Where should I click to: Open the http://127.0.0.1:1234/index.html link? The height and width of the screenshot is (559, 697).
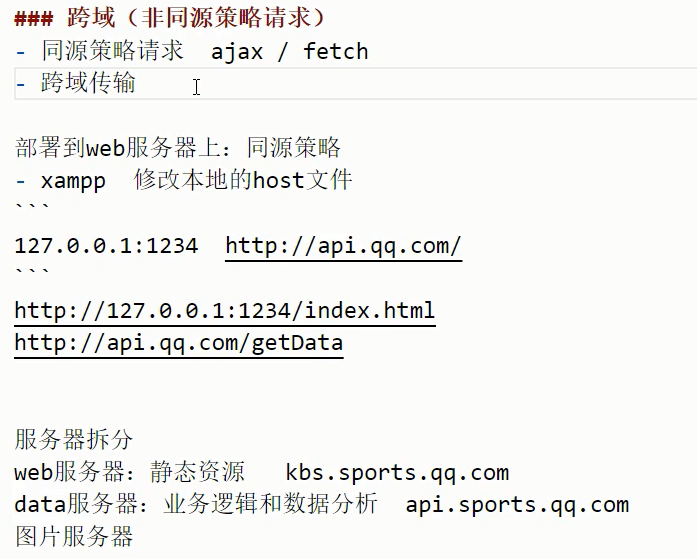pos(225,311)
